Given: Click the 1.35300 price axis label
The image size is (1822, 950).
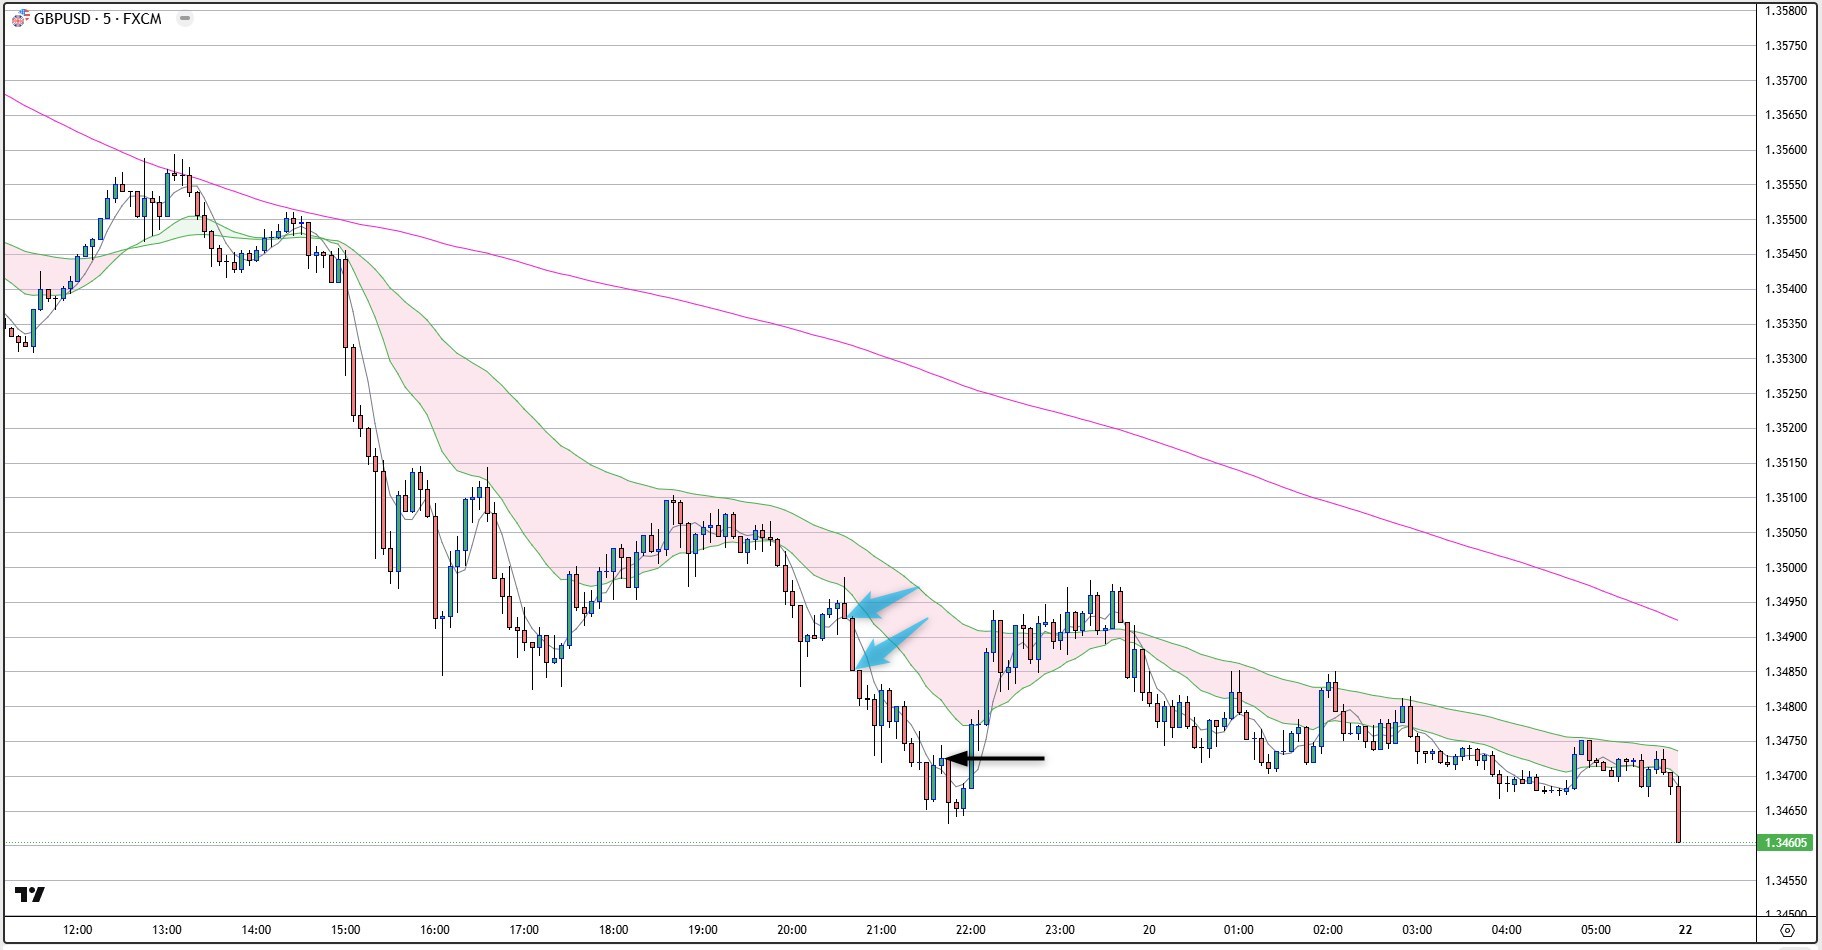Looking at the screenshot, I should pyautogui.click(x=1785, y=359).
